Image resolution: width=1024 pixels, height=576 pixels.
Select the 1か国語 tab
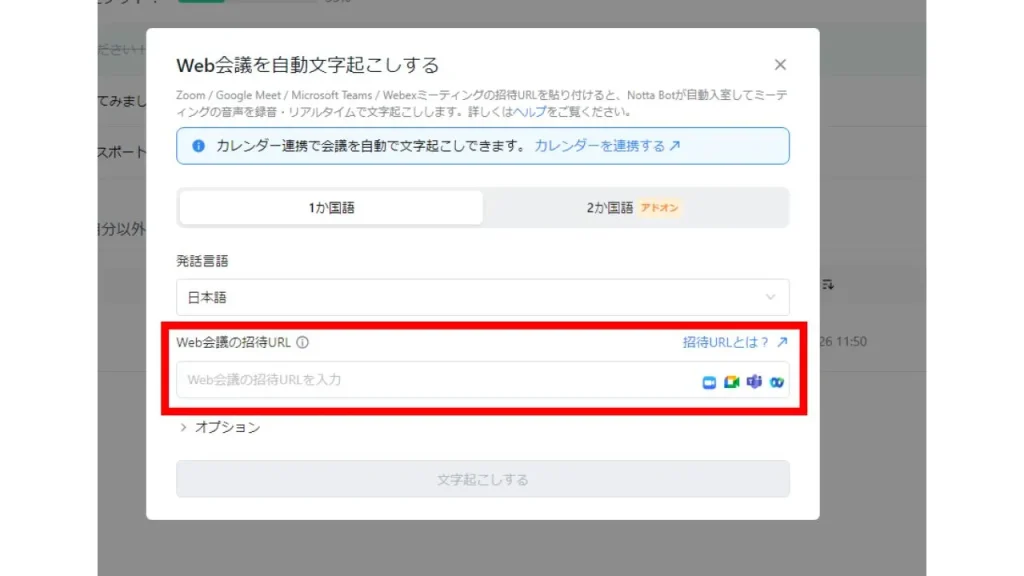[331, 208]
